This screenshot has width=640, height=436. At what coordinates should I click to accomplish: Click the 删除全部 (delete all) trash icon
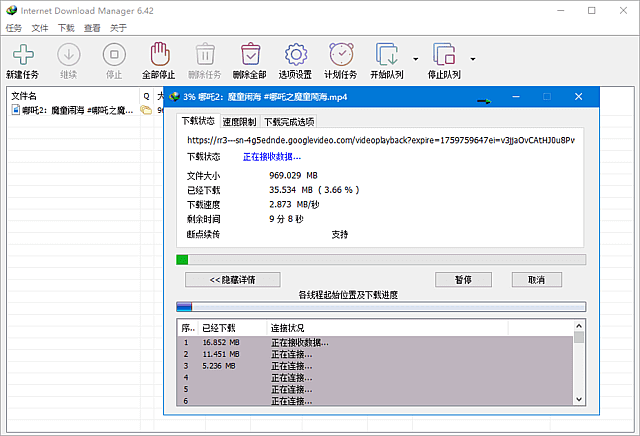coord(249,55)
